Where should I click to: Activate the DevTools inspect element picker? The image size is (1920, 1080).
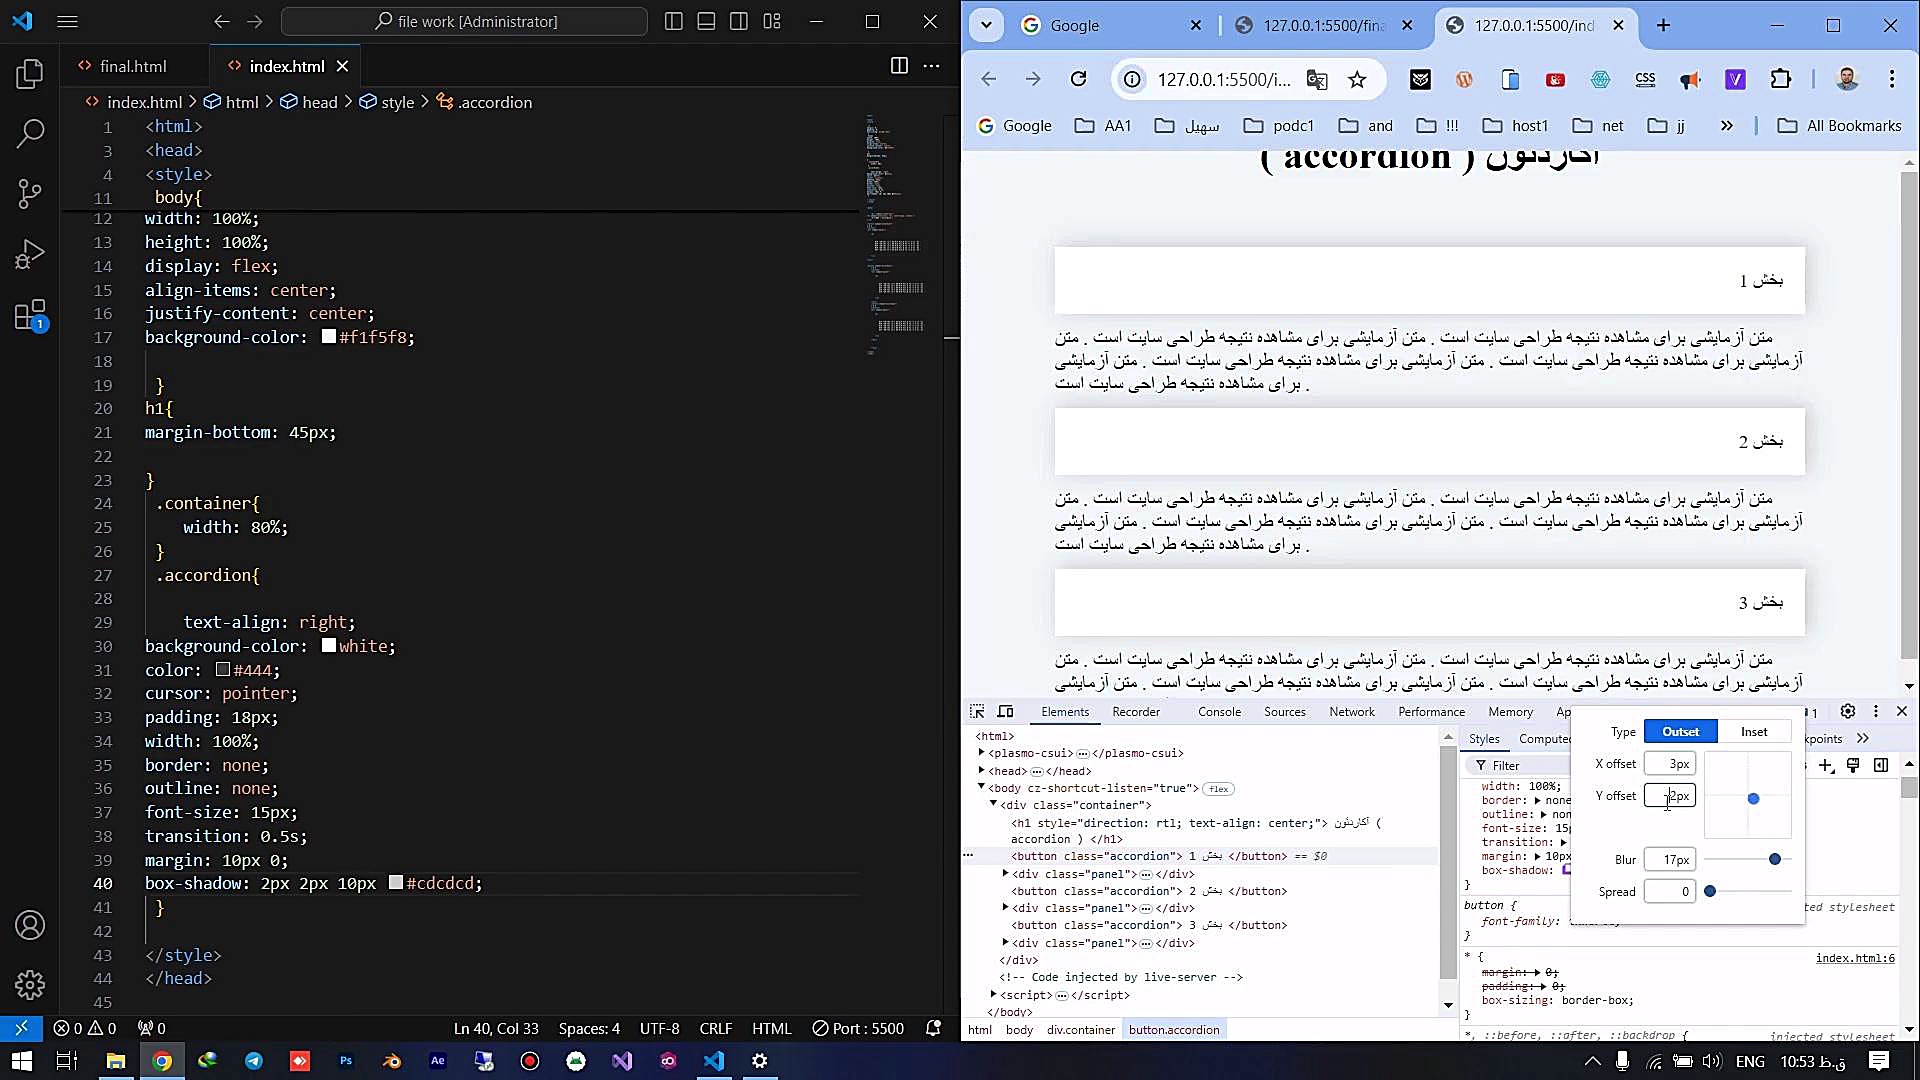[x=977, y=711]
